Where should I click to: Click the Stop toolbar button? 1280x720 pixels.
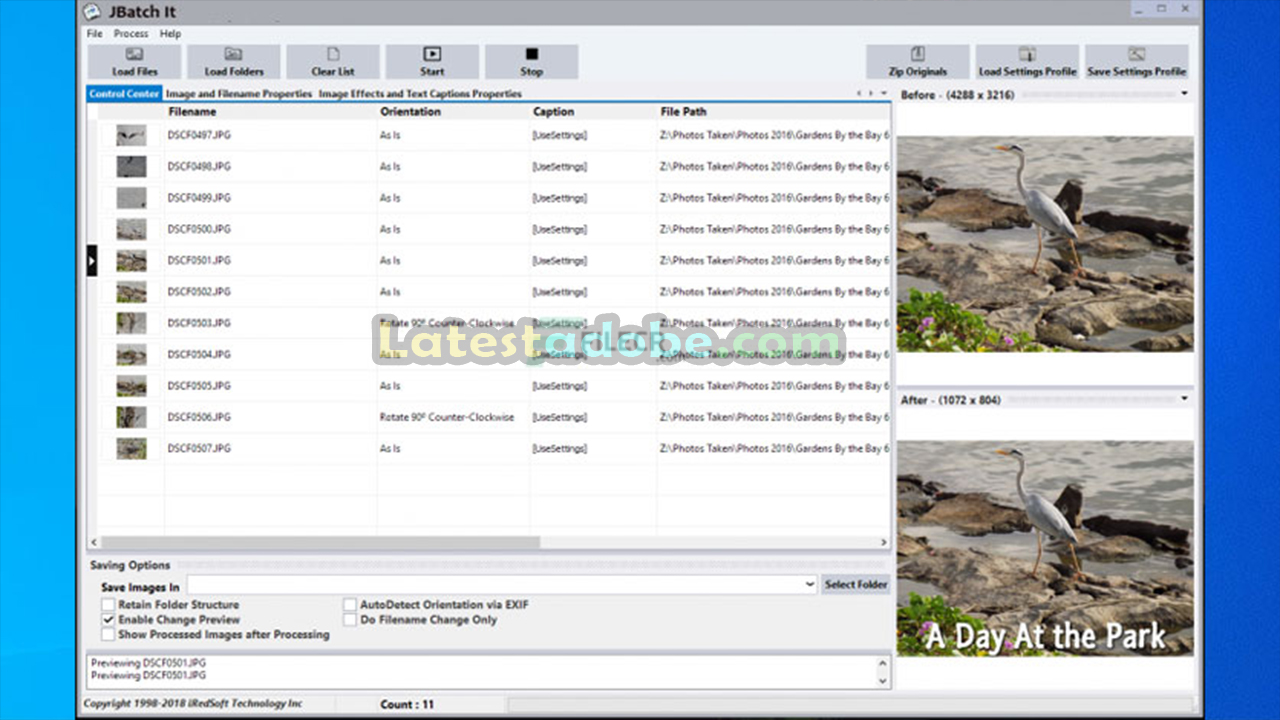[531, 61]
